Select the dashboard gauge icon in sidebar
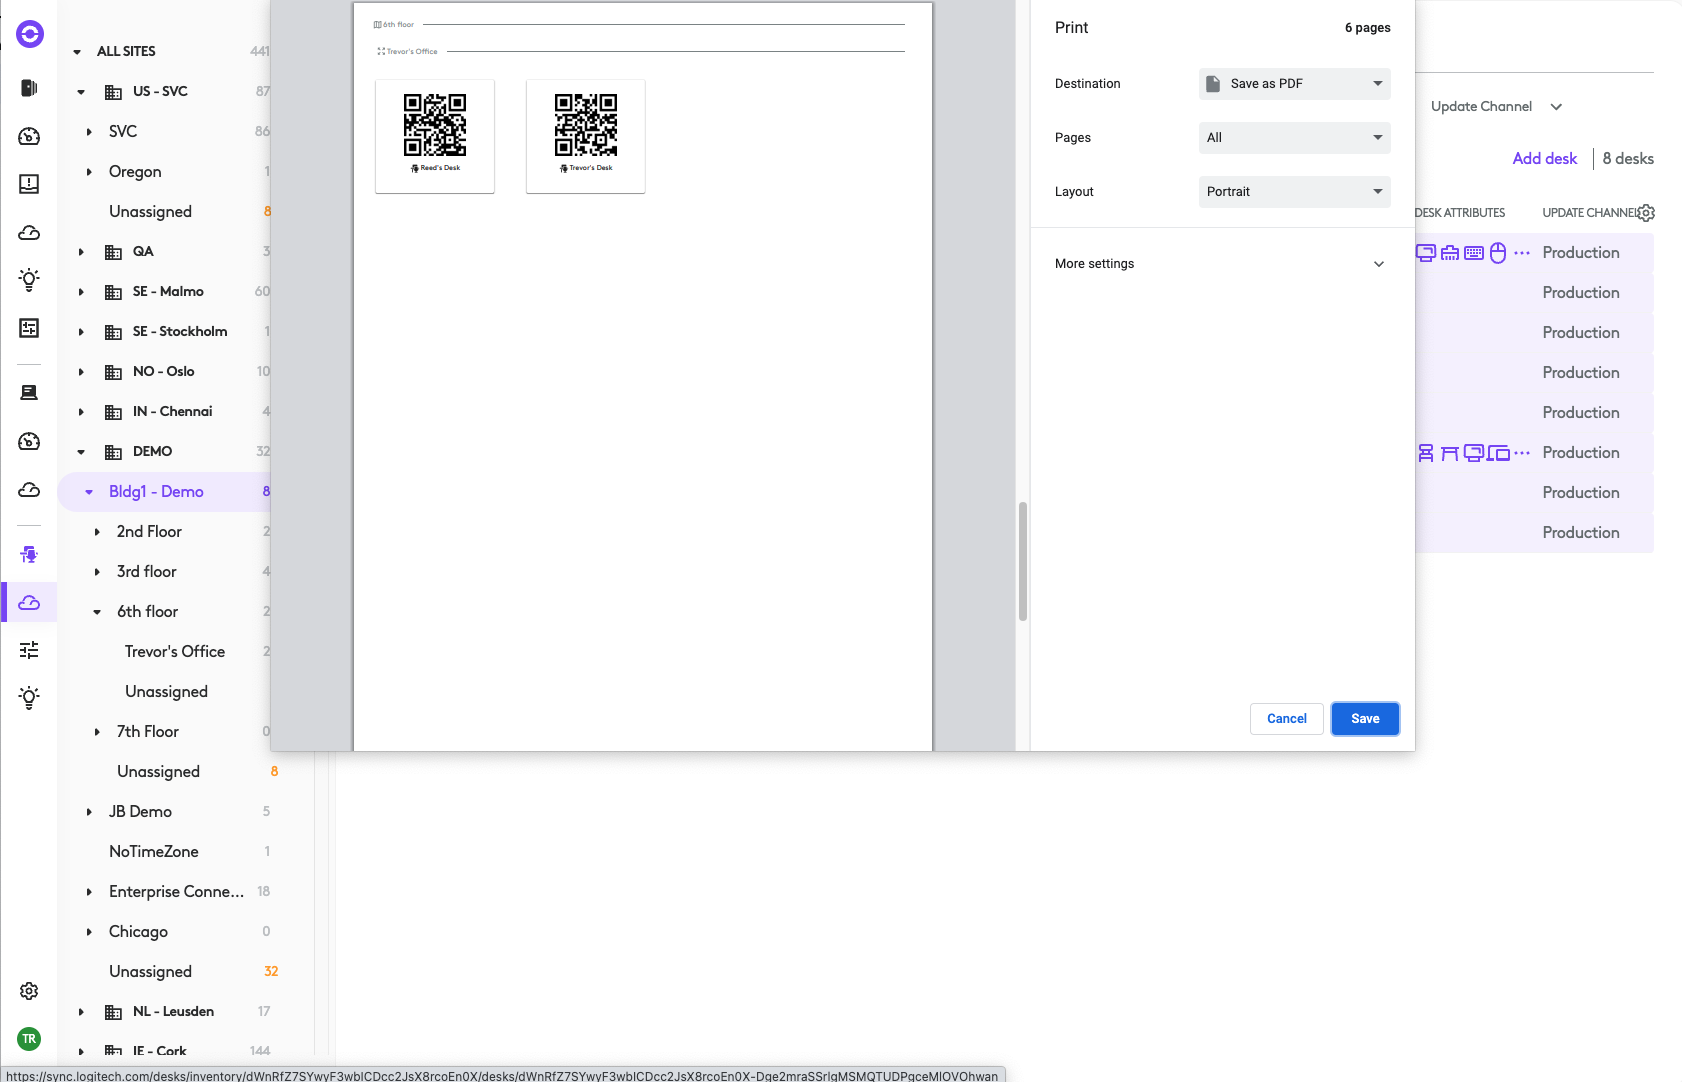Screen dimensions: 1682x1082 (29, 137)
